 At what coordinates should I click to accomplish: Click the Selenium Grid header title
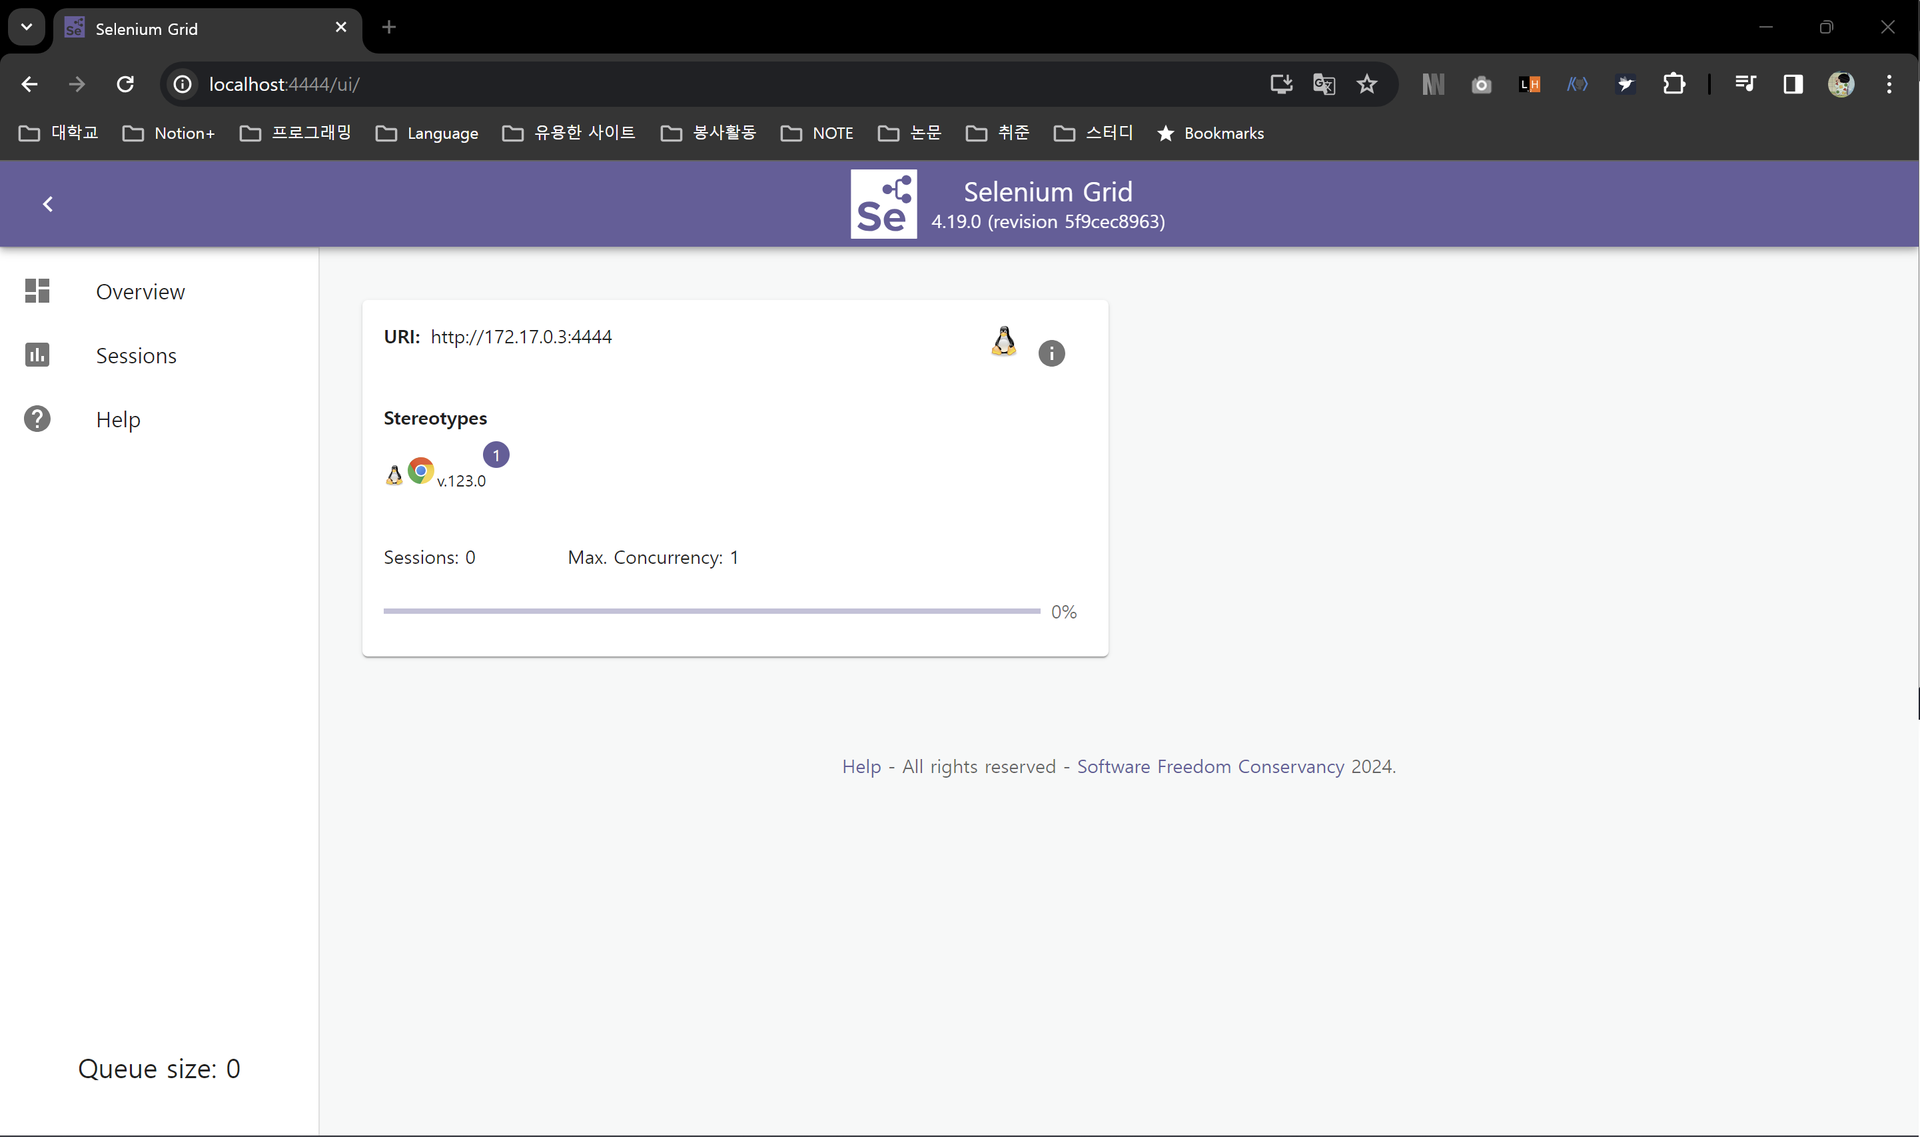[x=1048, y=192]
